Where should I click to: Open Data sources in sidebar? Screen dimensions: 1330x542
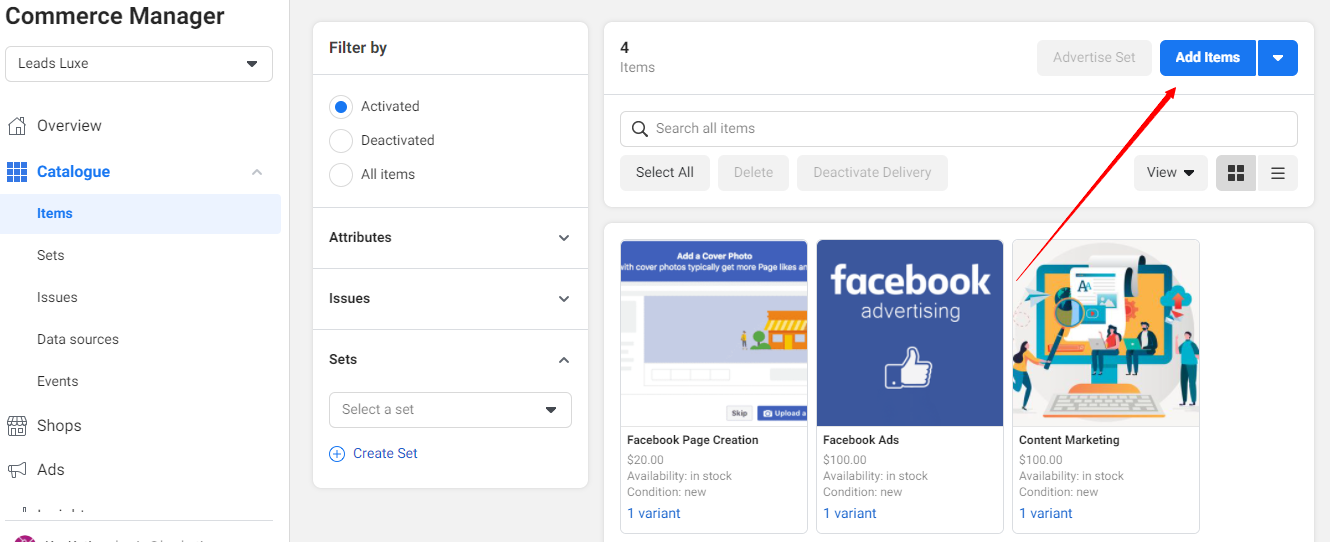click(x=78, y=340)
